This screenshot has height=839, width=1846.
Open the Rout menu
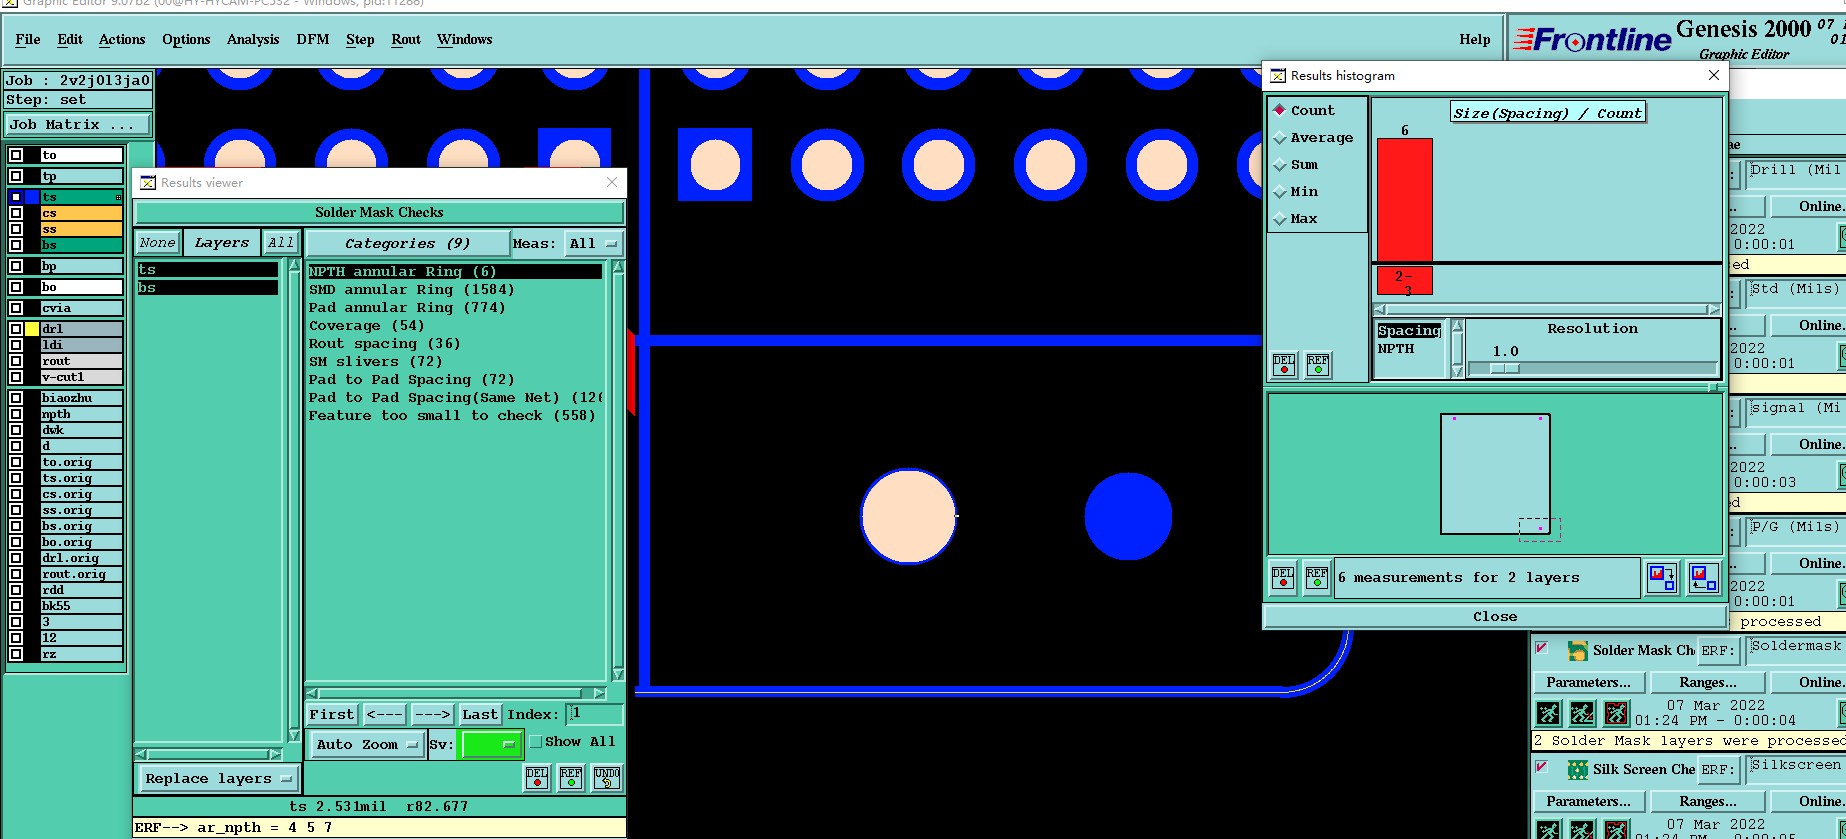[x=406, y=40]
